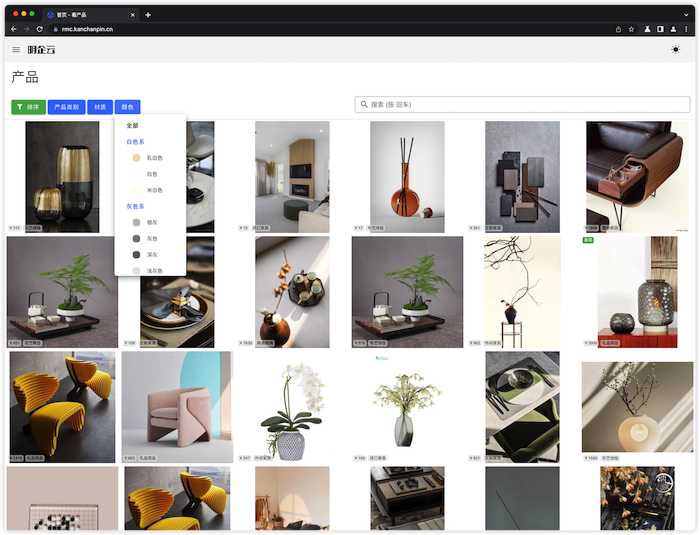700x535 pixels.
Task: Open the orange round vase with sticks
Action: point(407,177)
